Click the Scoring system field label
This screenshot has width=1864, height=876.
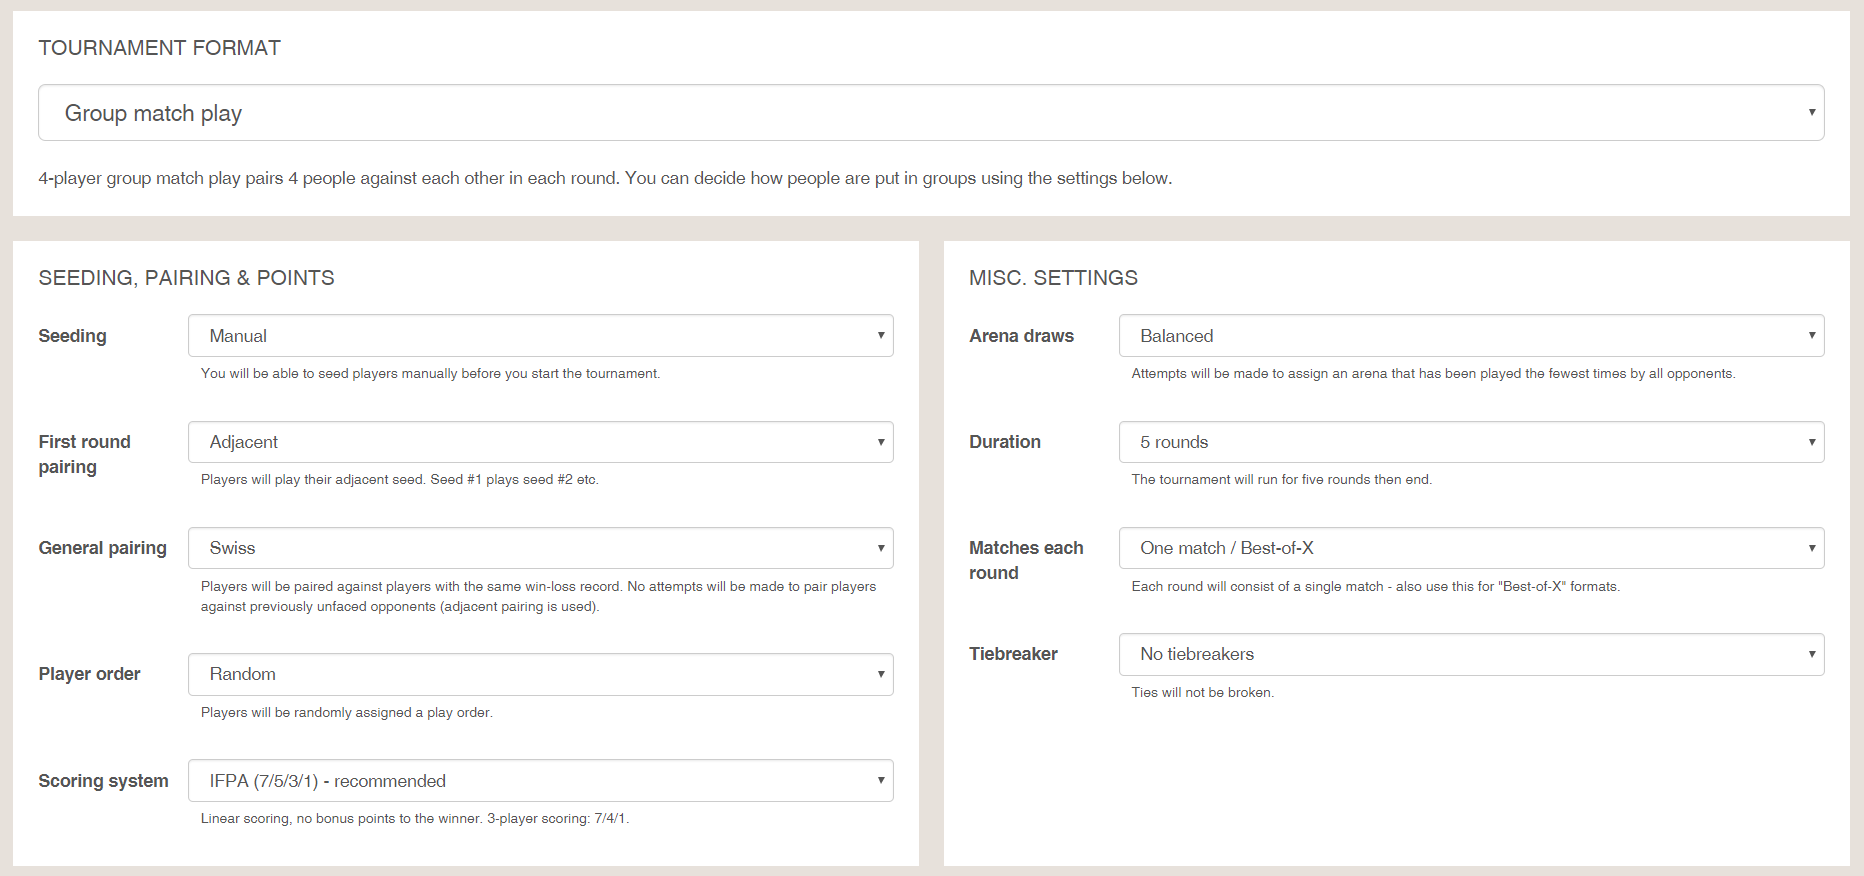tap(103, 781)
